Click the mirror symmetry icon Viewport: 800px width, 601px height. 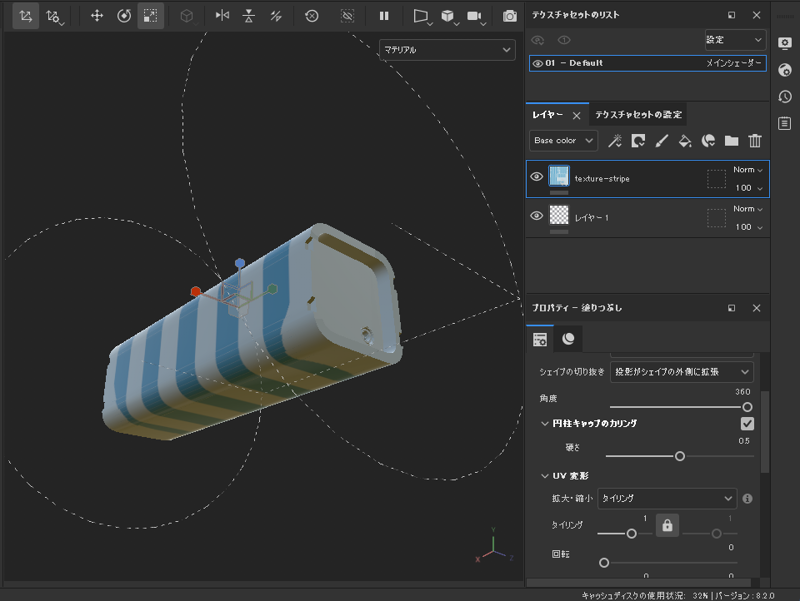[222, 16]
